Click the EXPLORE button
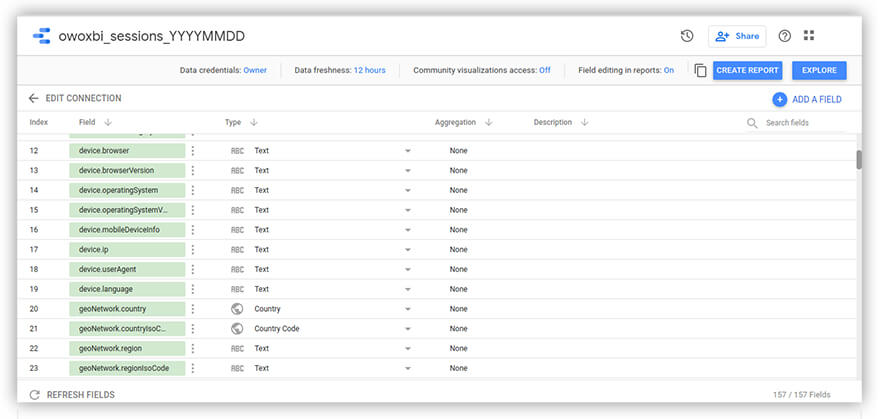The image size is (880, 419). pyautogui.click(x=819, y=71)
